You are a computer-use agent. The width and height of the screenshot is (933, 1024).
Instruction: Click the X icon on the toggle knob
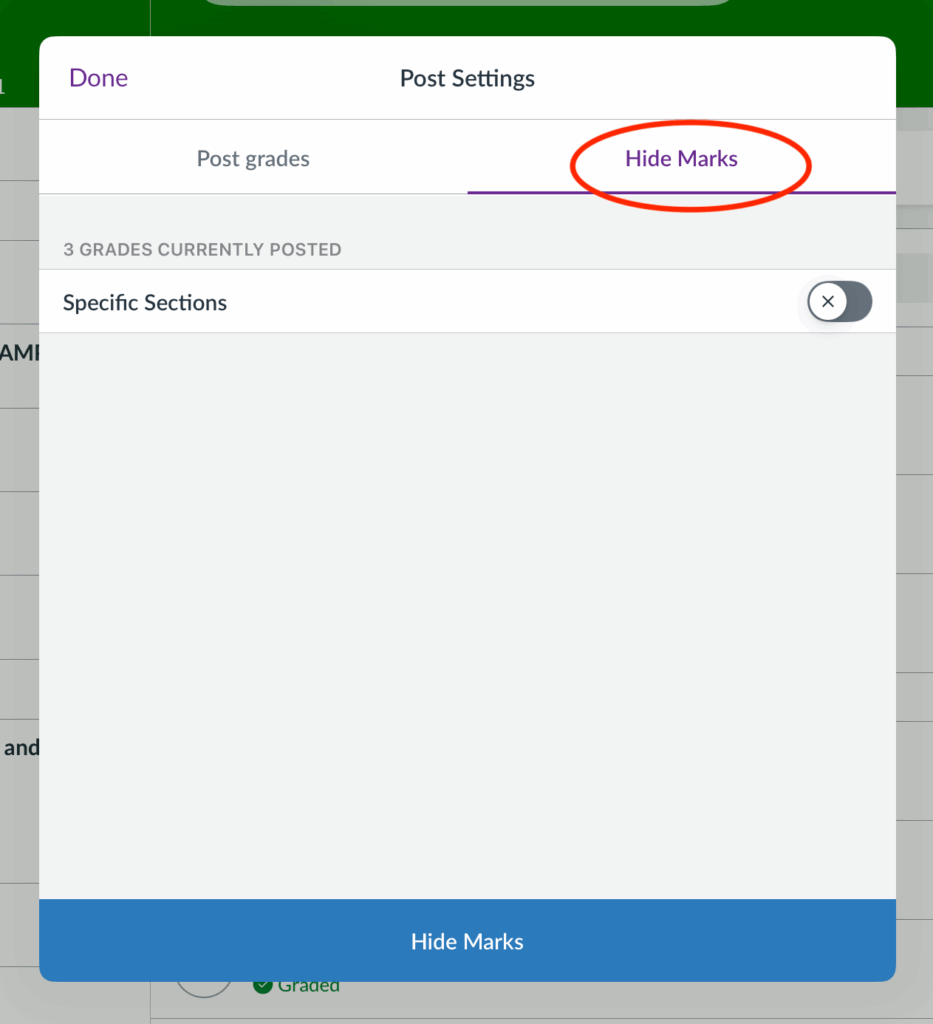[x=828, y=301]
